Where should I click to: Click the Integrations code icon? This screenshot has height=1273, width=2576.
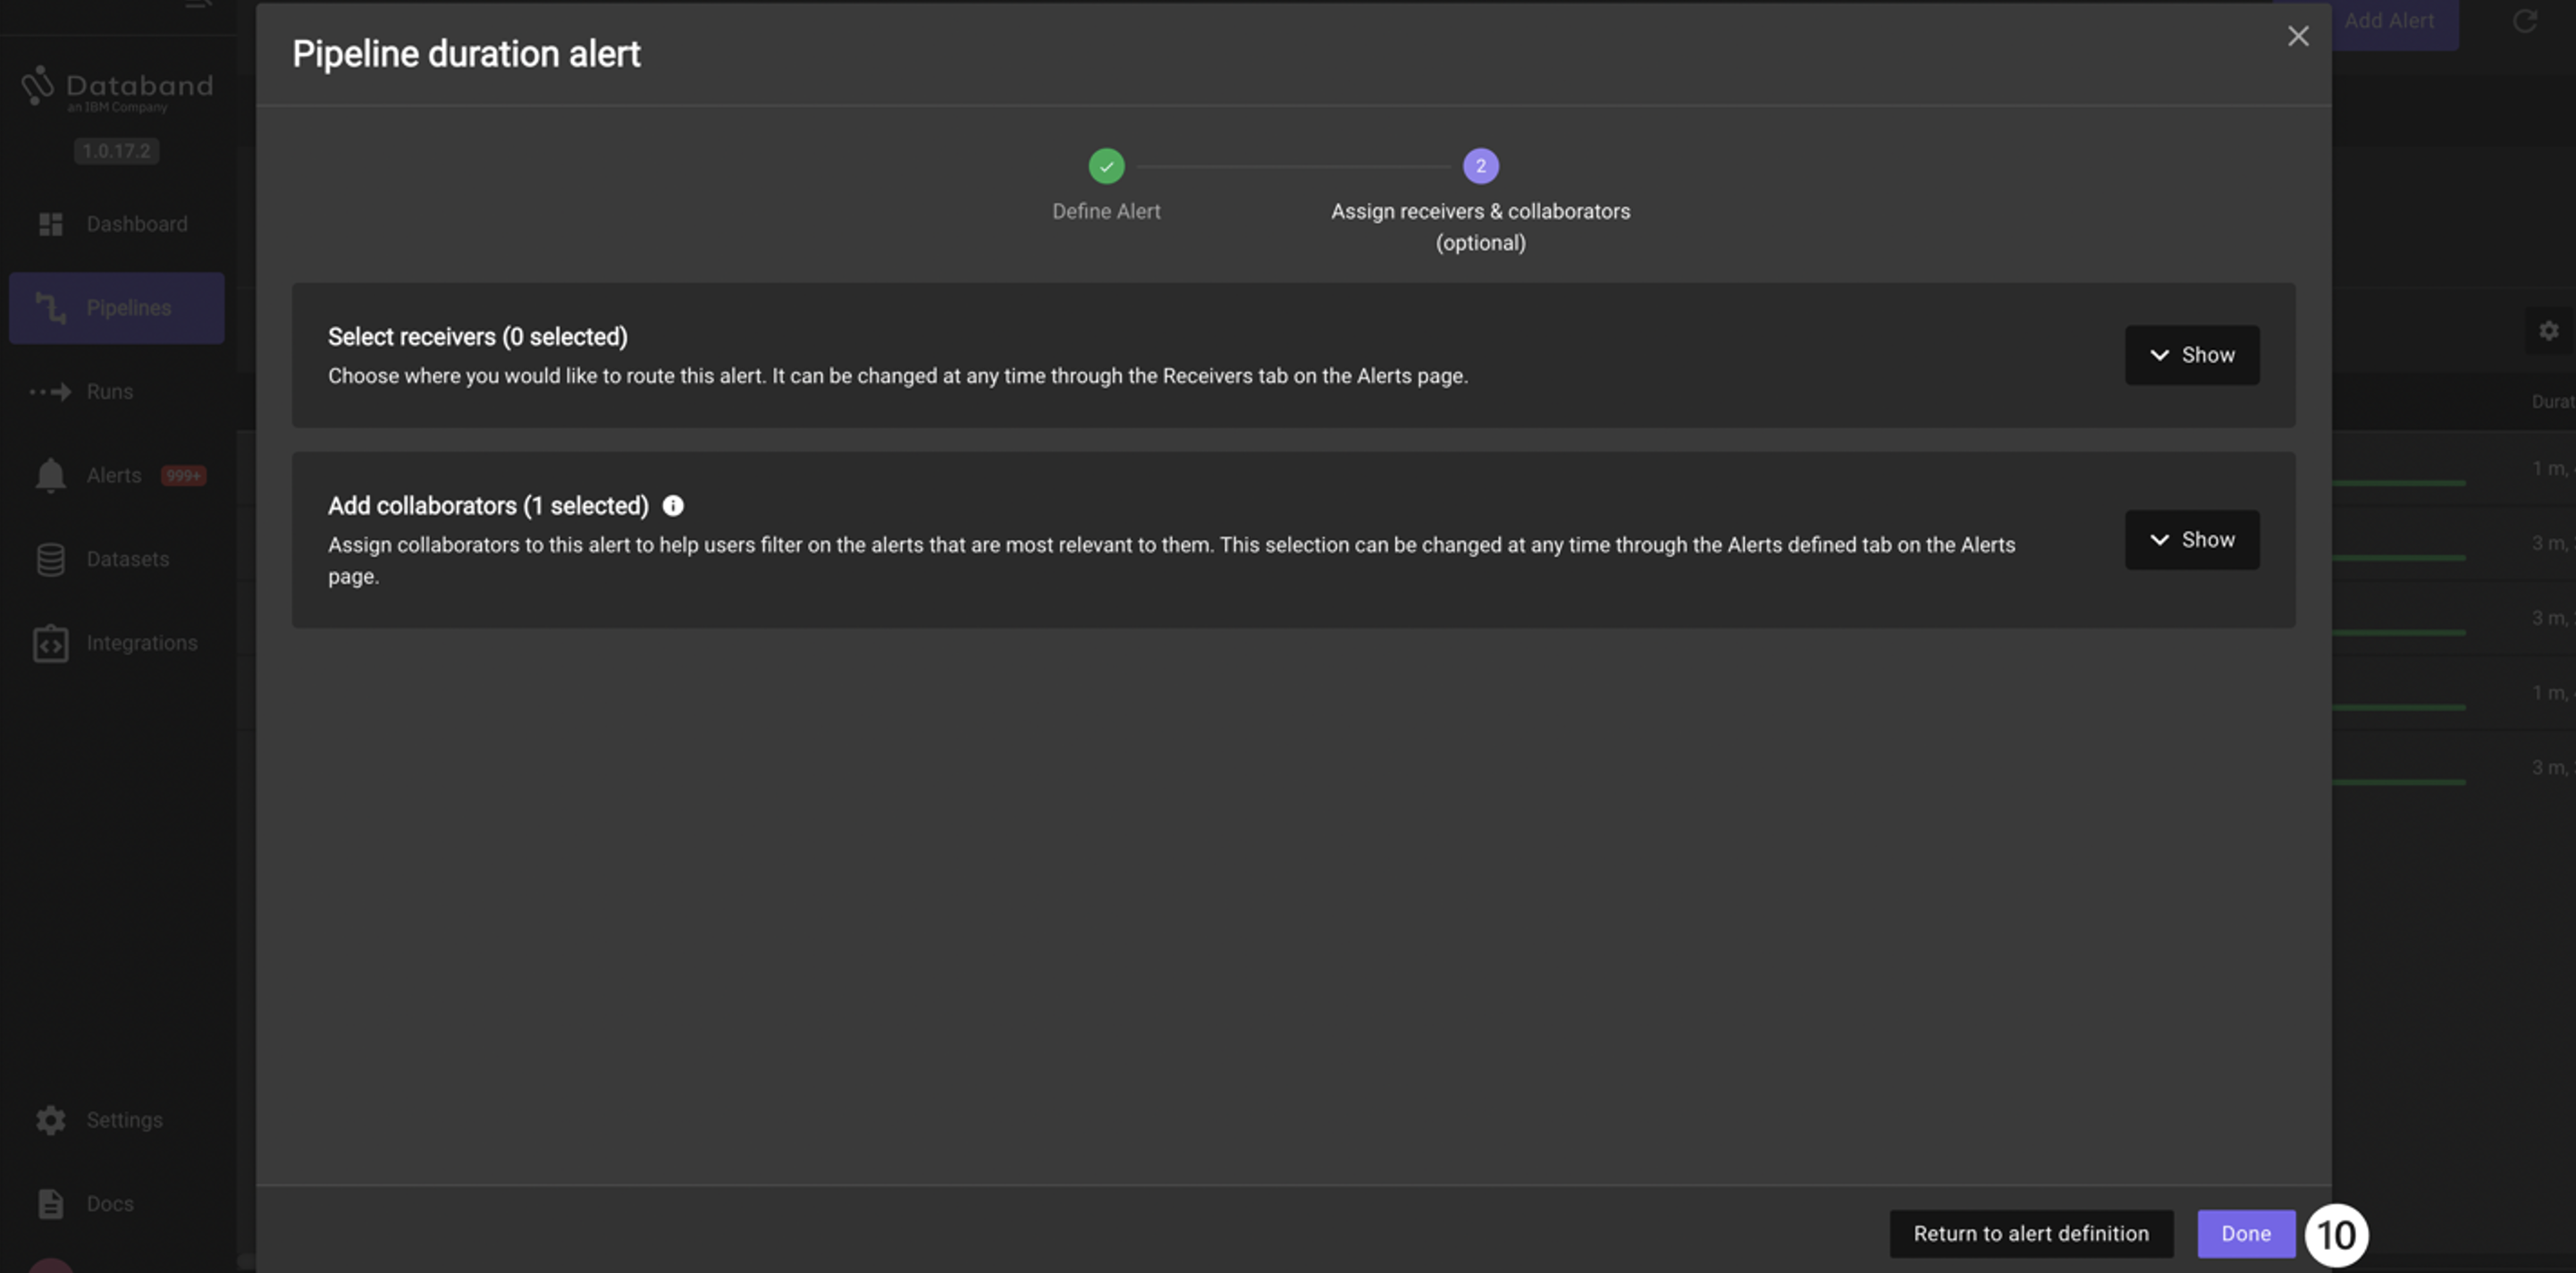click(x=50, y=644)
